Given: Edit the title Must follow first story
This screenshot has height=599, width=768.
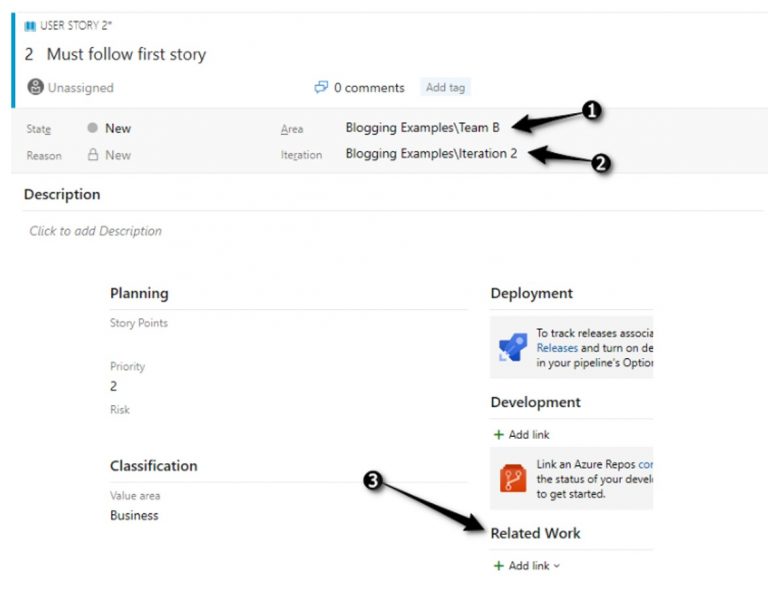Looking at the screenshot, I should pos(126,54).
